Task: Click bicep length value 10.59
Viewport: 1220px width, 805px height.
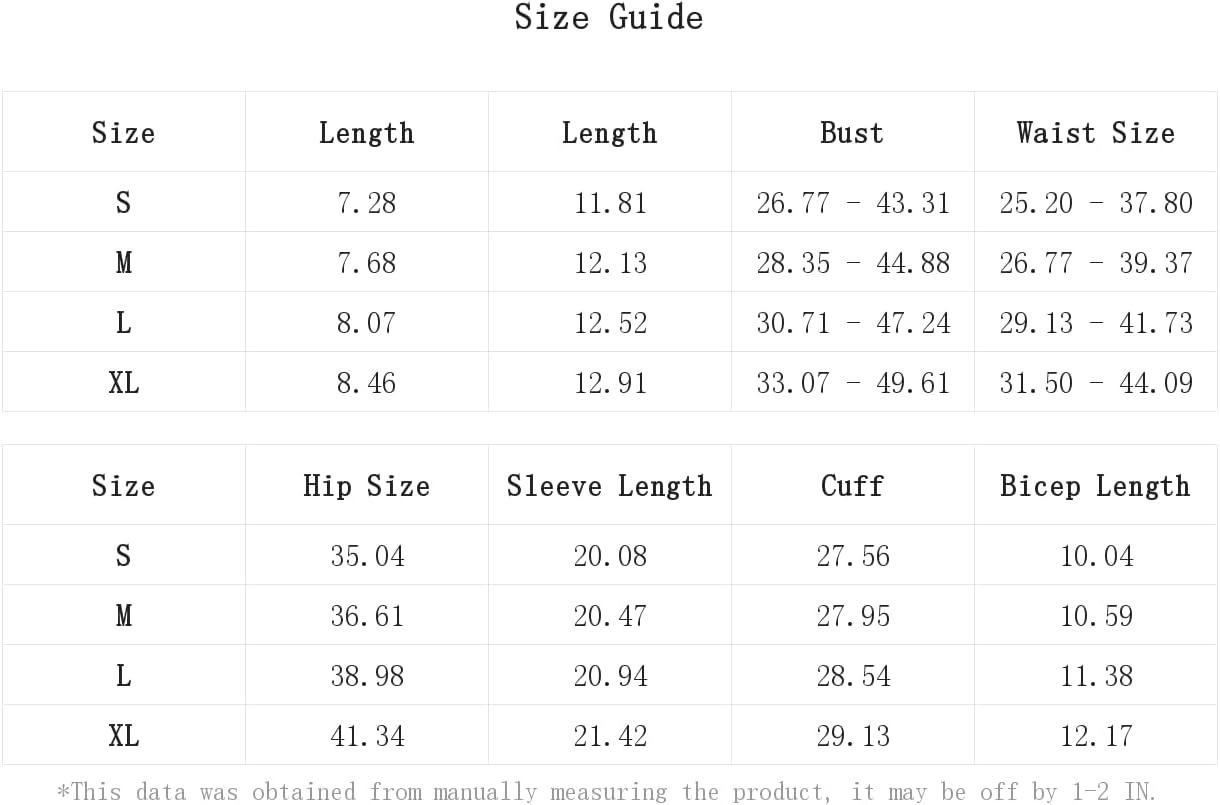Action: pos(1097,616)
